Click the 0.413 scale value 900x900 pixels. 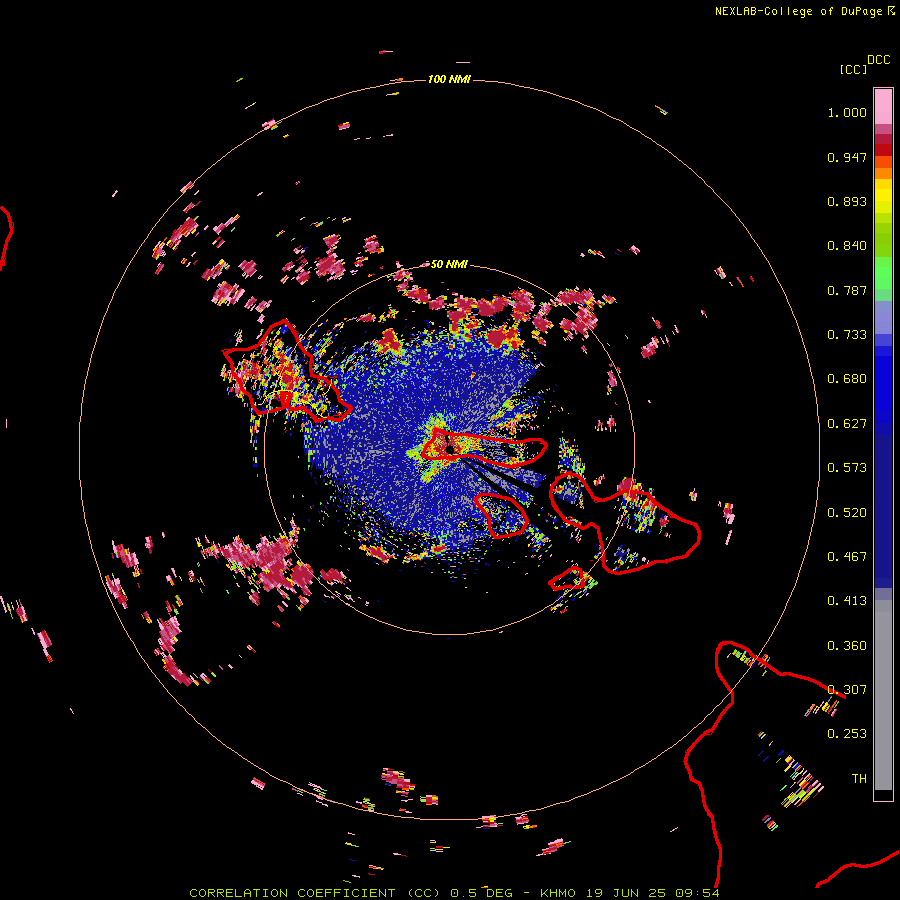847,601
